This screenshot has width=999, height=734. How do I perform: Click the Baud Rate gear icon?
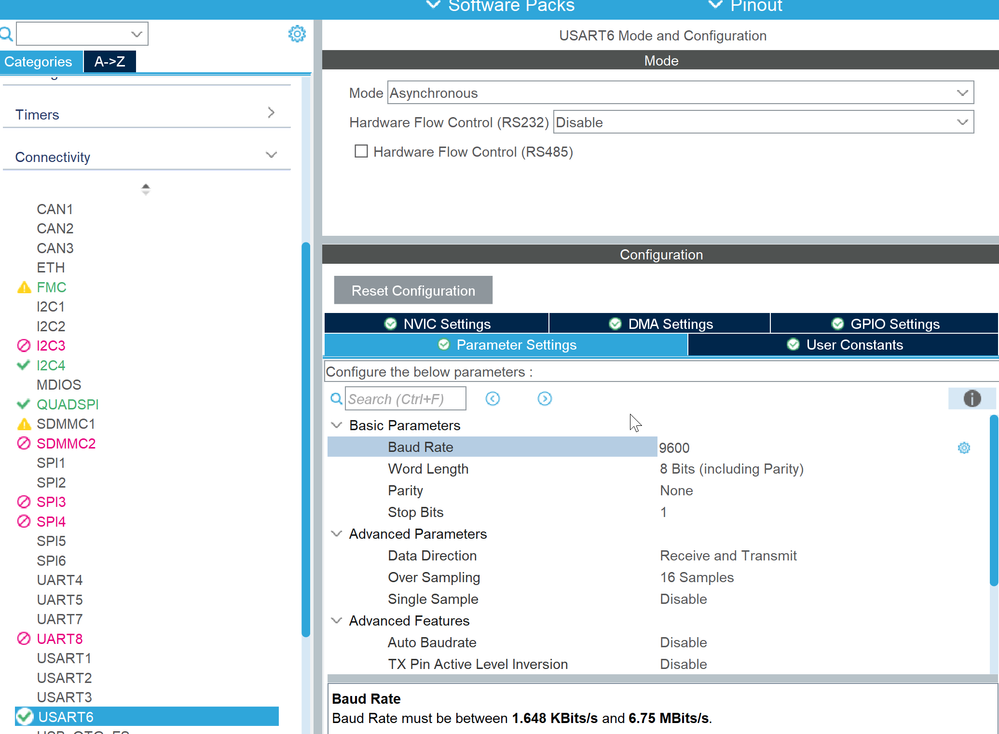[x=964, y=448]
